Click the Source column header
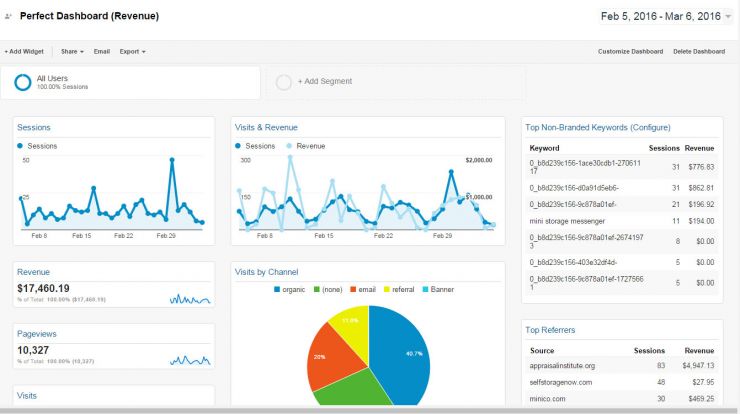This screenshot has height=414, width=740. [542, 351]
